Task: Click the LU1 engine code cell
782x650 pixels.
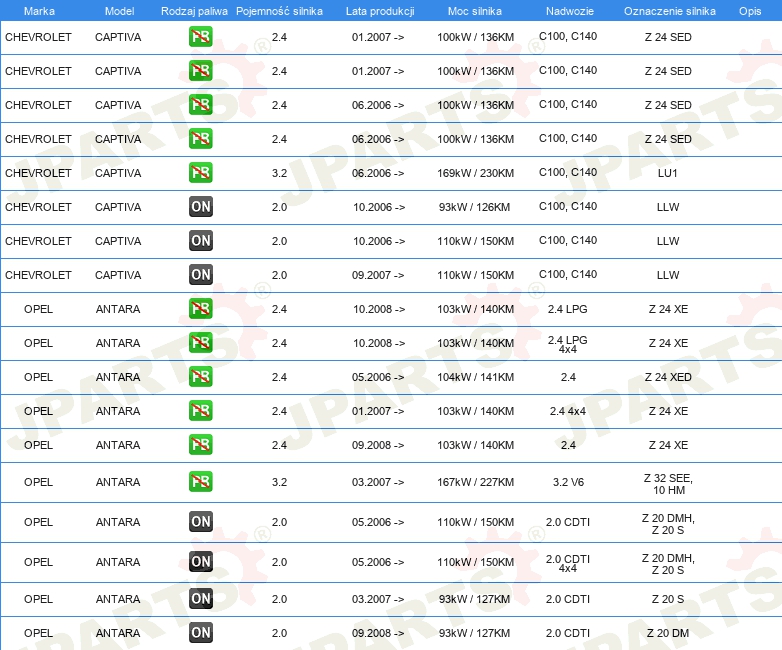Action: click(668, 173)
